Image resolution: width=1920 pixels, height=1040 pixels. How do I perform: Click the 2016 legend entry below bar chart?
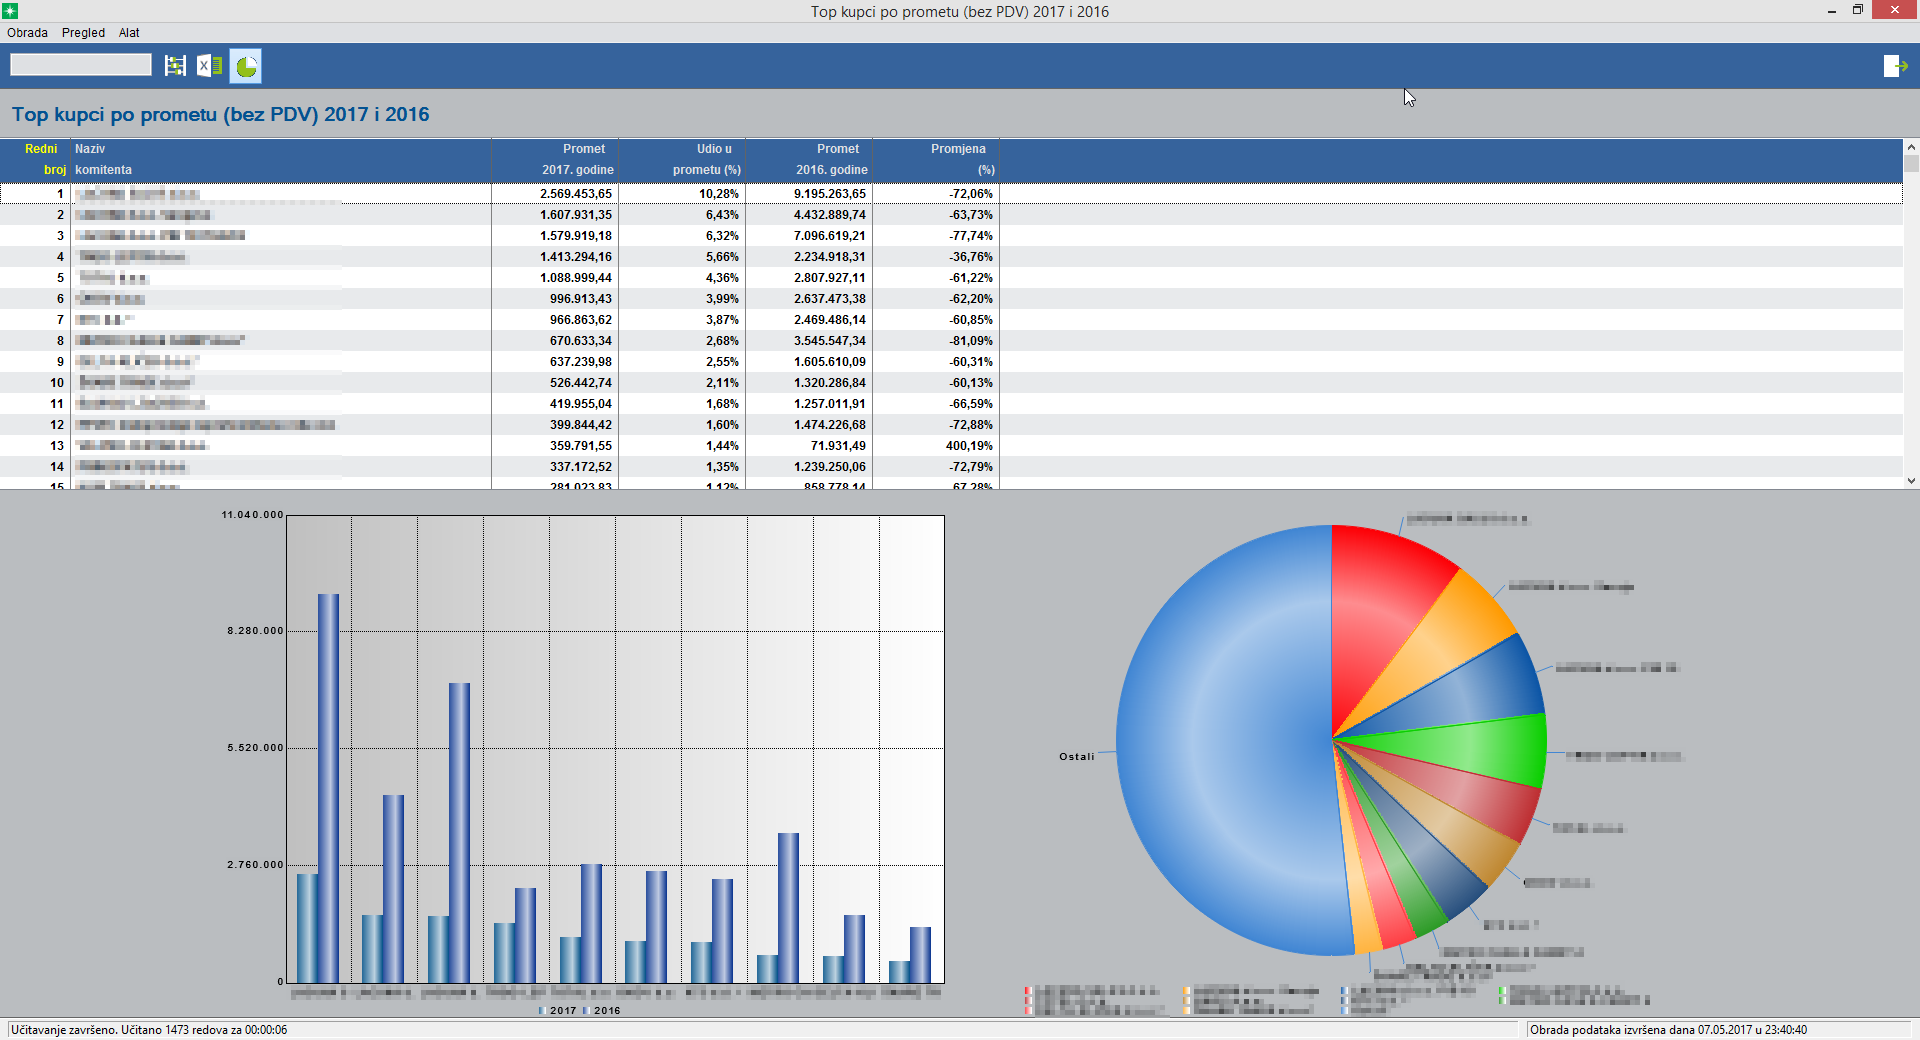click(602, 1011)
